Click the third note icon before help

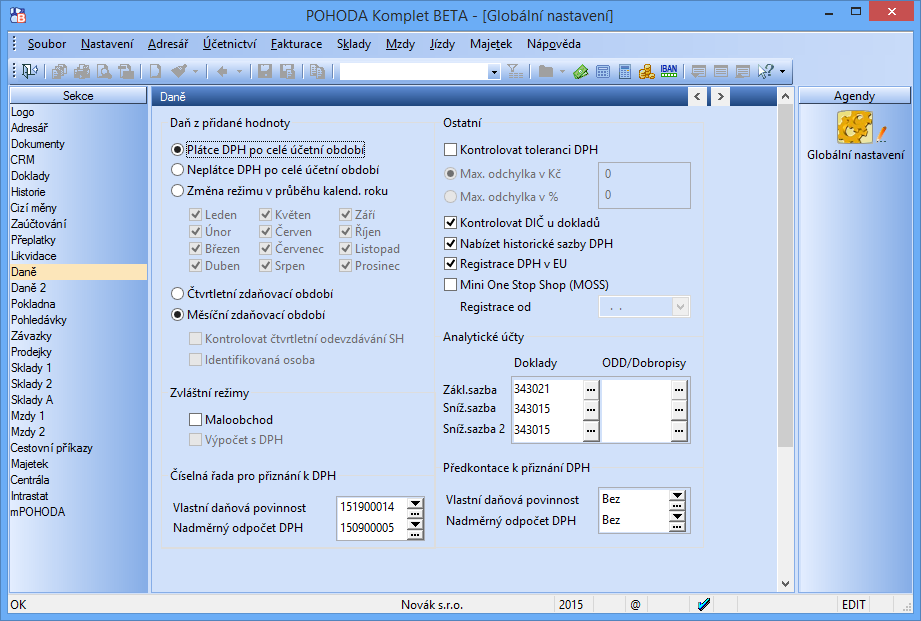[x=742, y=72]
